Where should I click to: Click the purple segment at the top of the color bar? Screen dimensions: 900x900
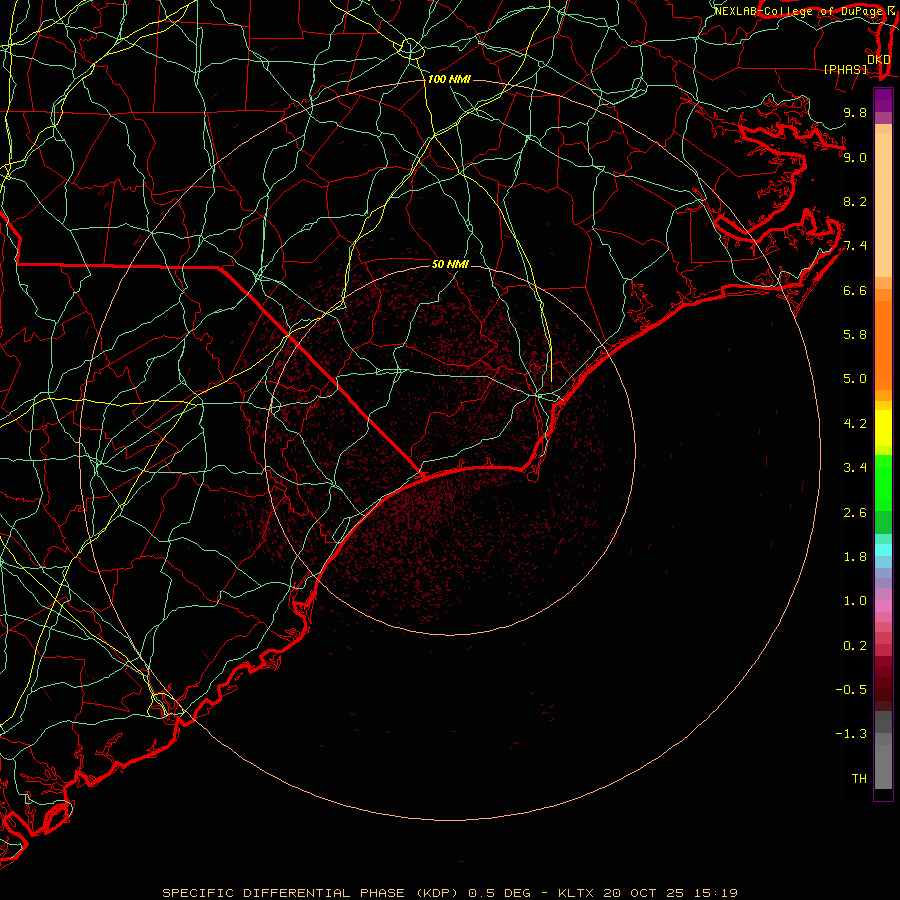[x=883, y=100]
